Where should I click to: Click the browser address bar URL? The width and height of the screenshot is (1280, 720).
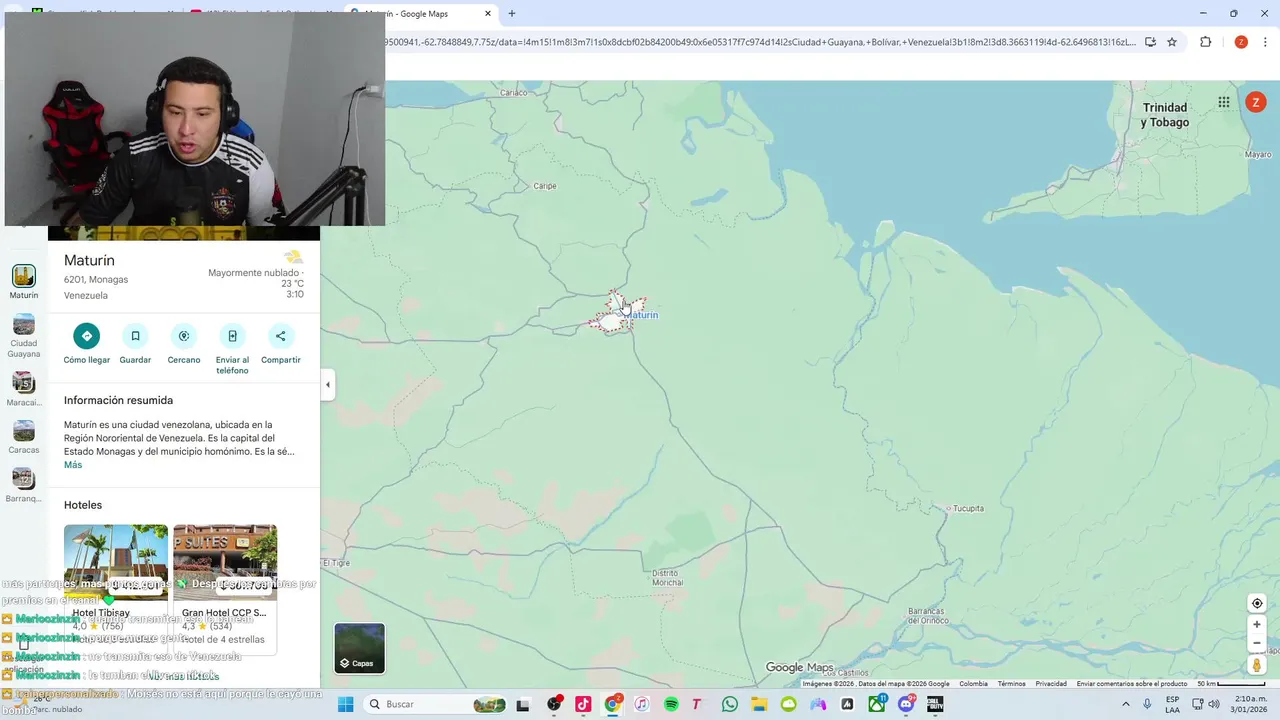tap(760, 42)
